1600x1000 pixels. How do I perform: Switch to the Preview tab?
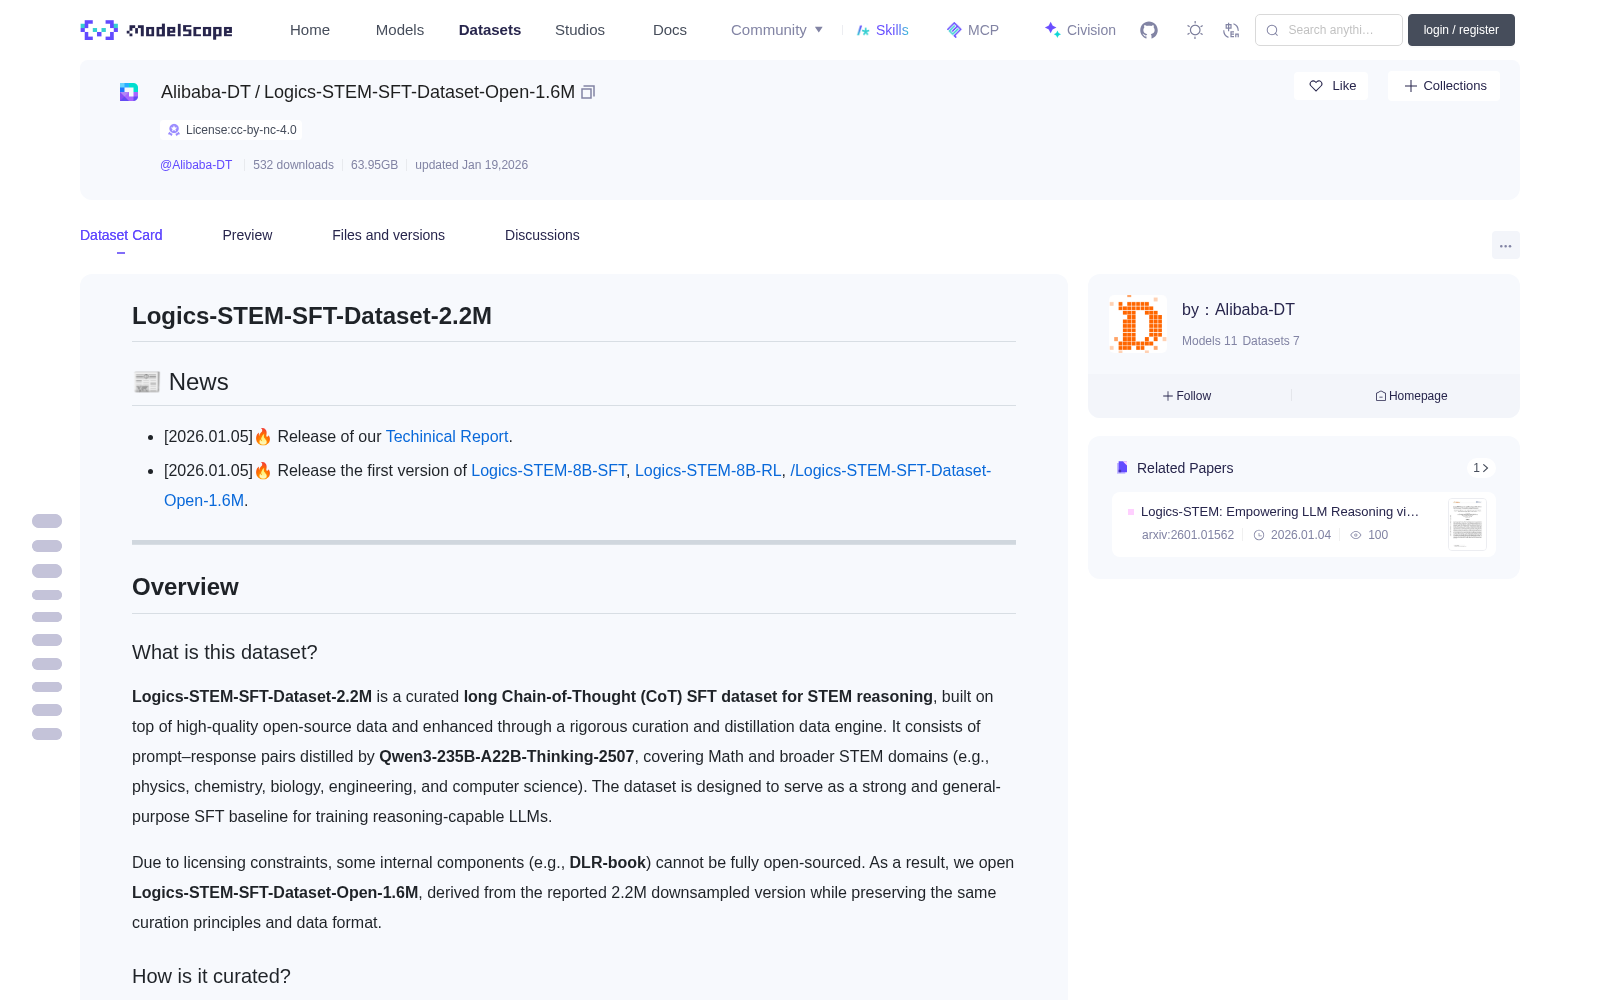(x=247, y=235)
